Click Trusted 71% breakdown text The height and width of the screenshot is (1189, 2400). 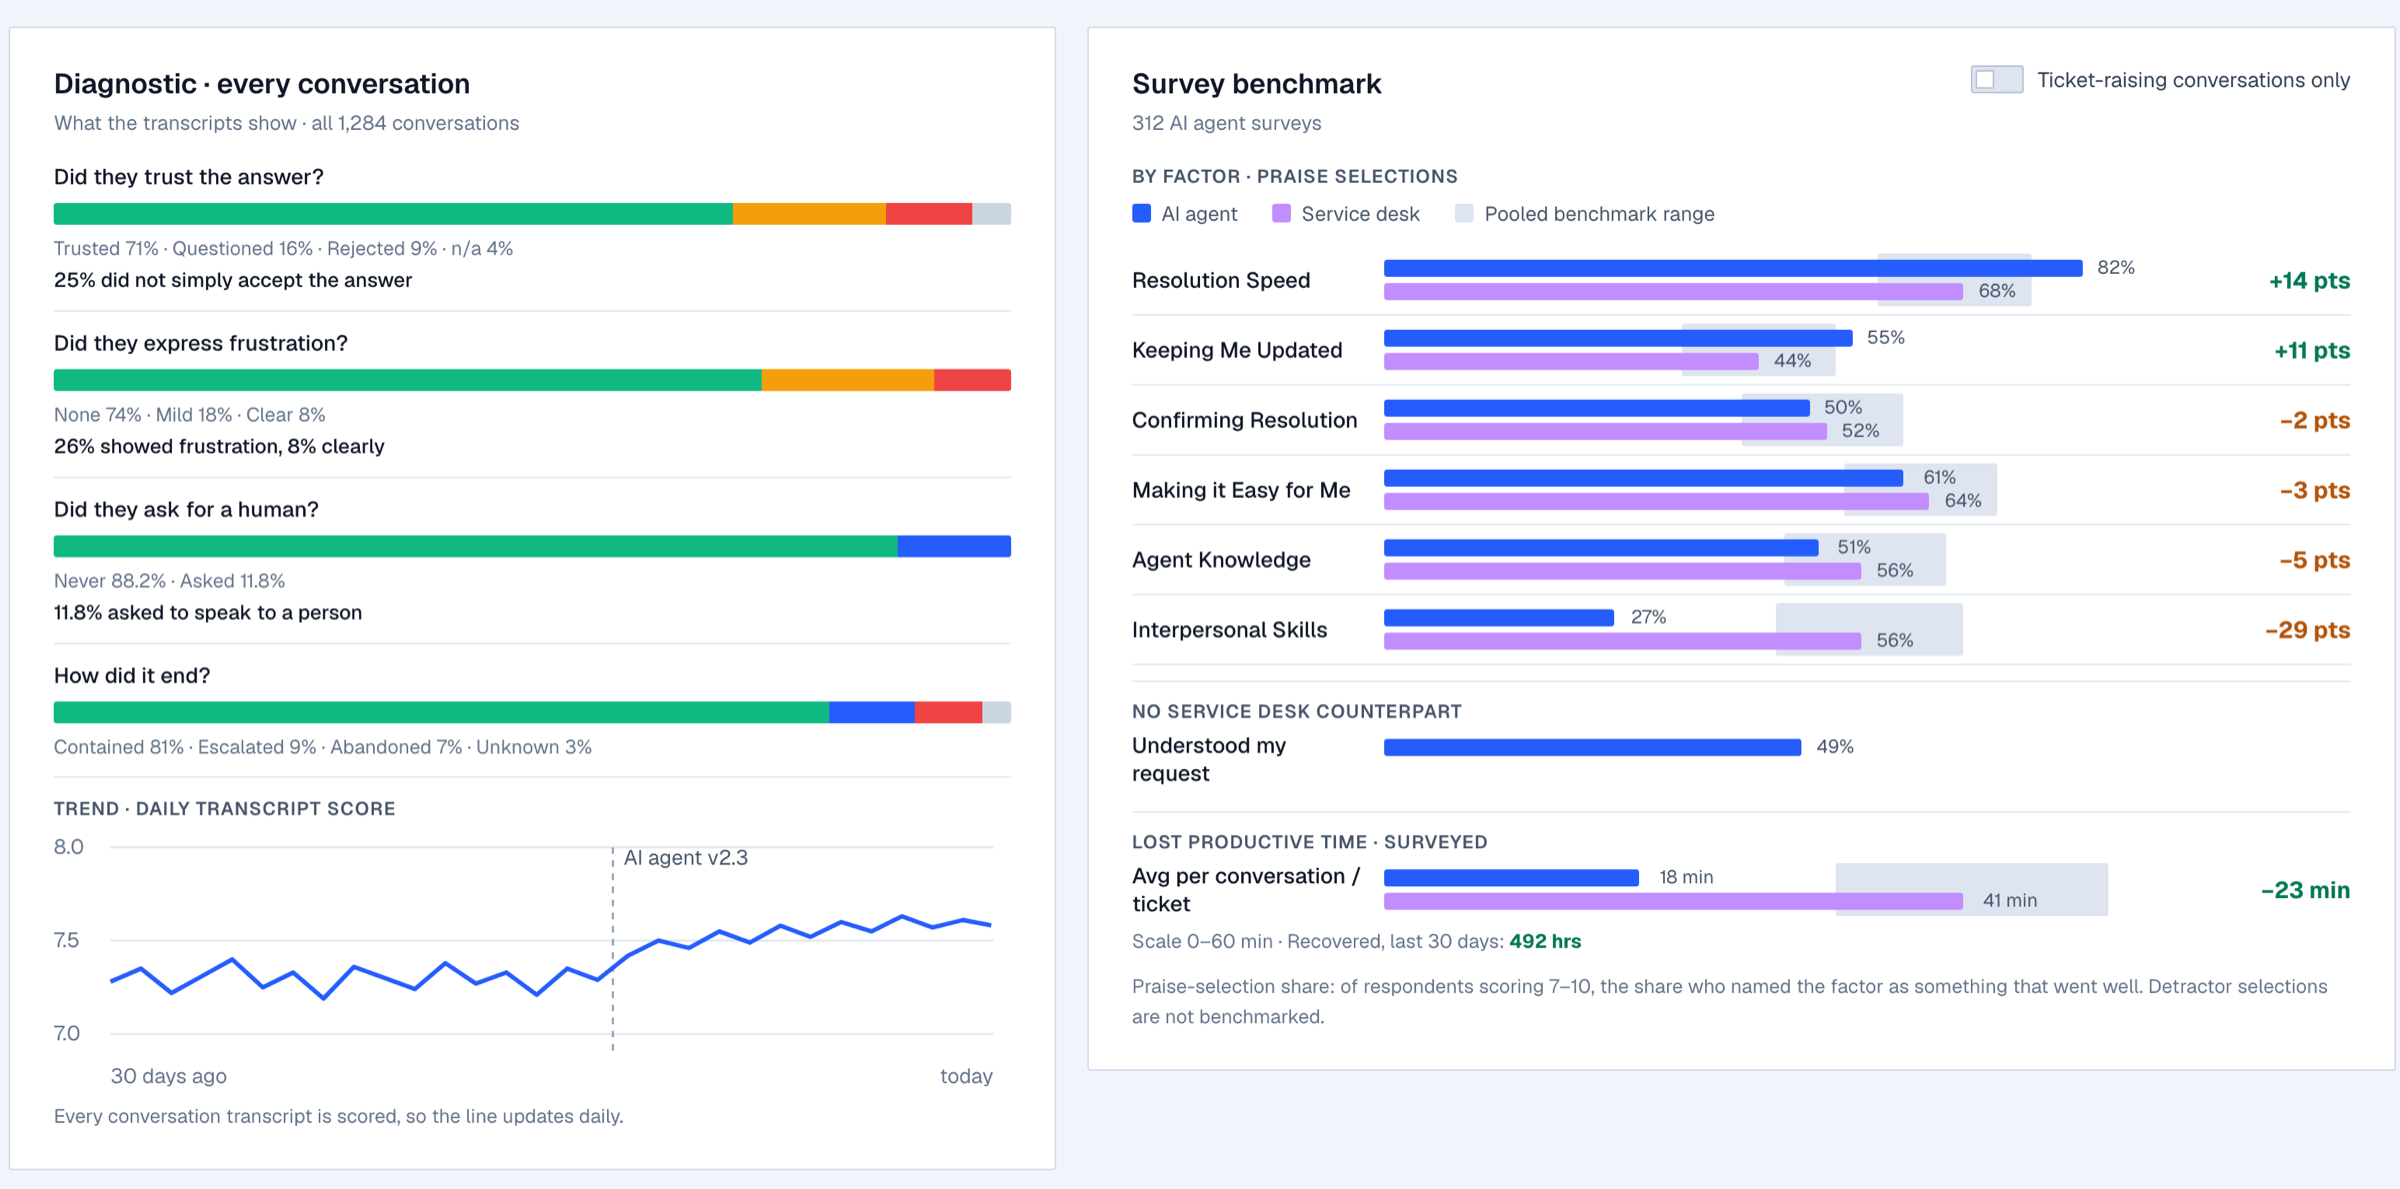coord(106,248)
